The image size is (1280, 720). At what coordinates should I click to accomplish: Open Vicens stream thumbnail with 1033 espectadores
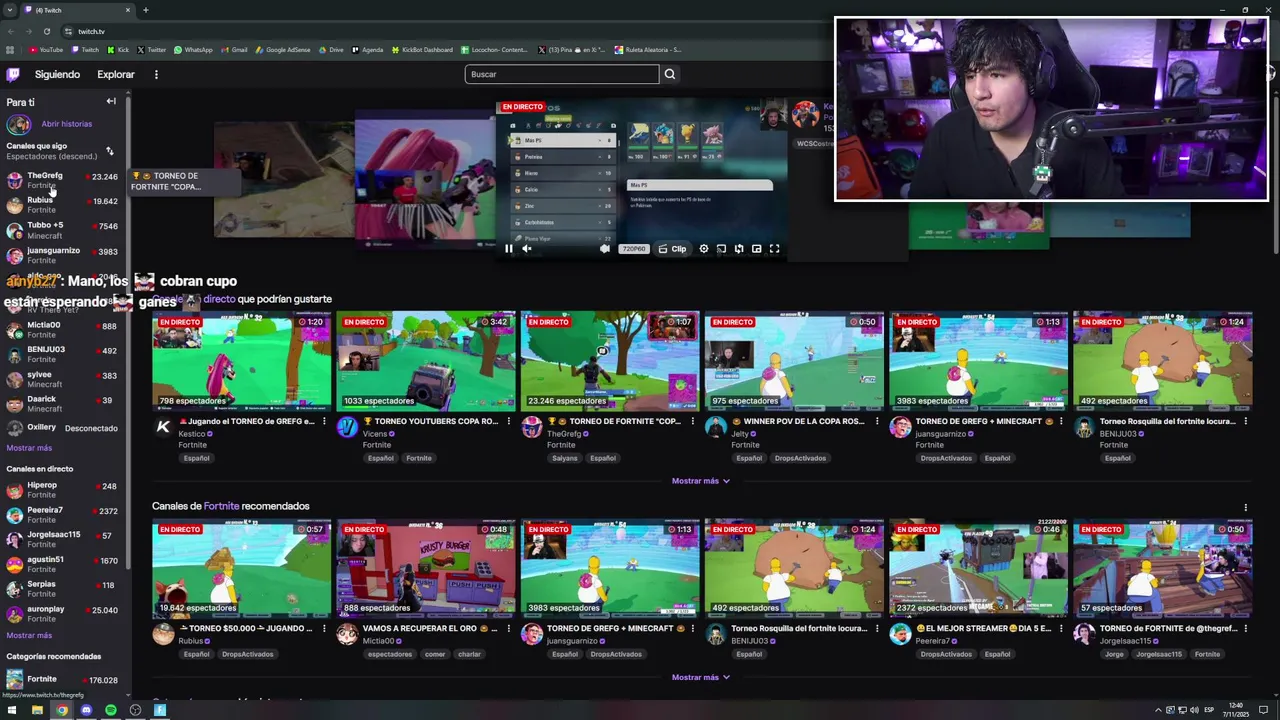425,361
